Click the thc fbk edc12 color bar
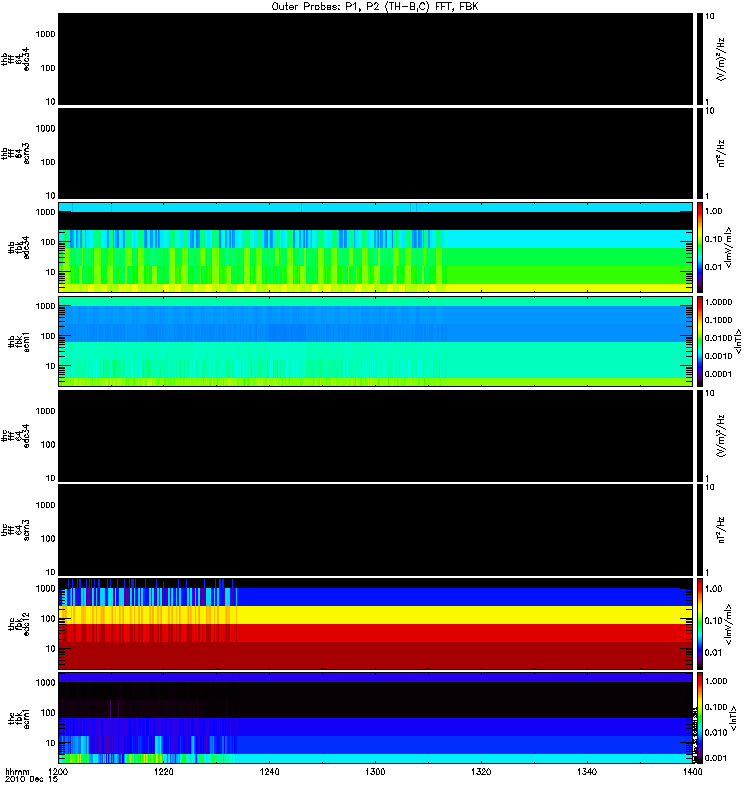This screenshot has height=800, width=750. [700, 623]
